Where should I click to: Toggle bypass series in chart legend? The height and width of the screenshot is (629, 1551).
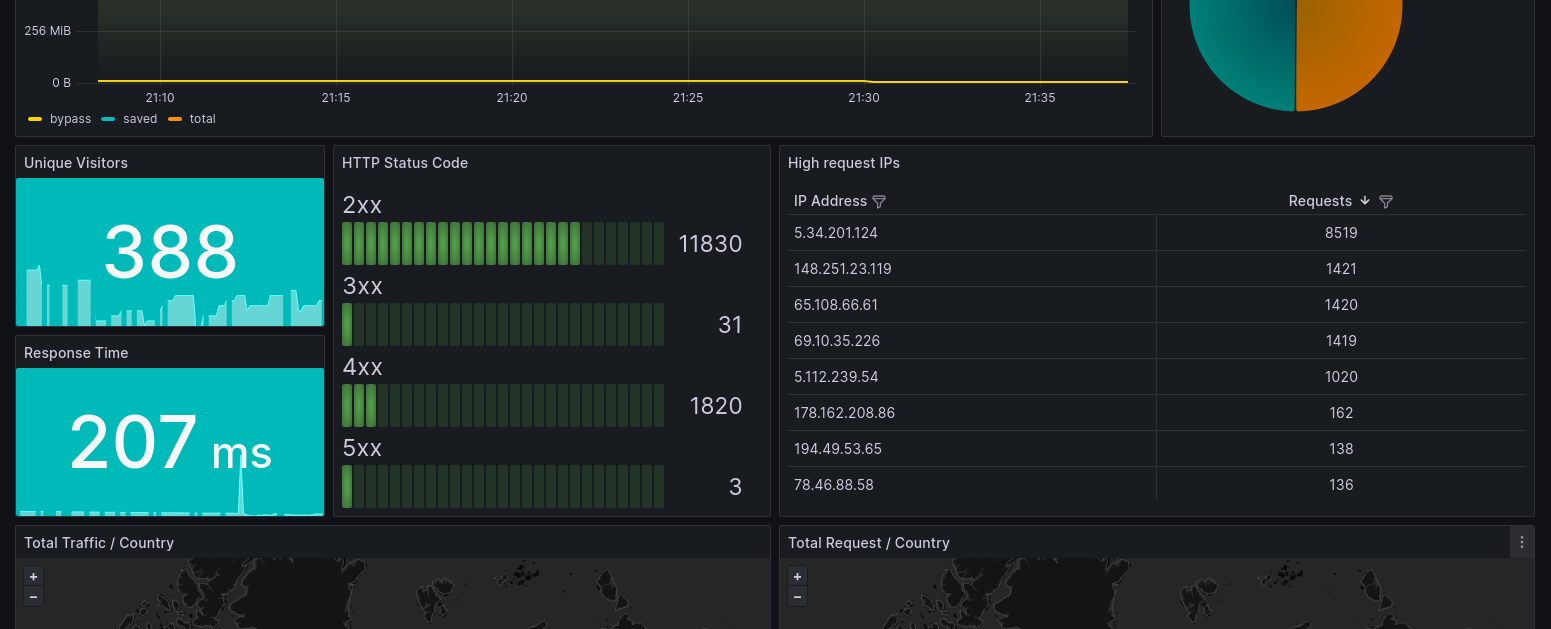(60, 119)
